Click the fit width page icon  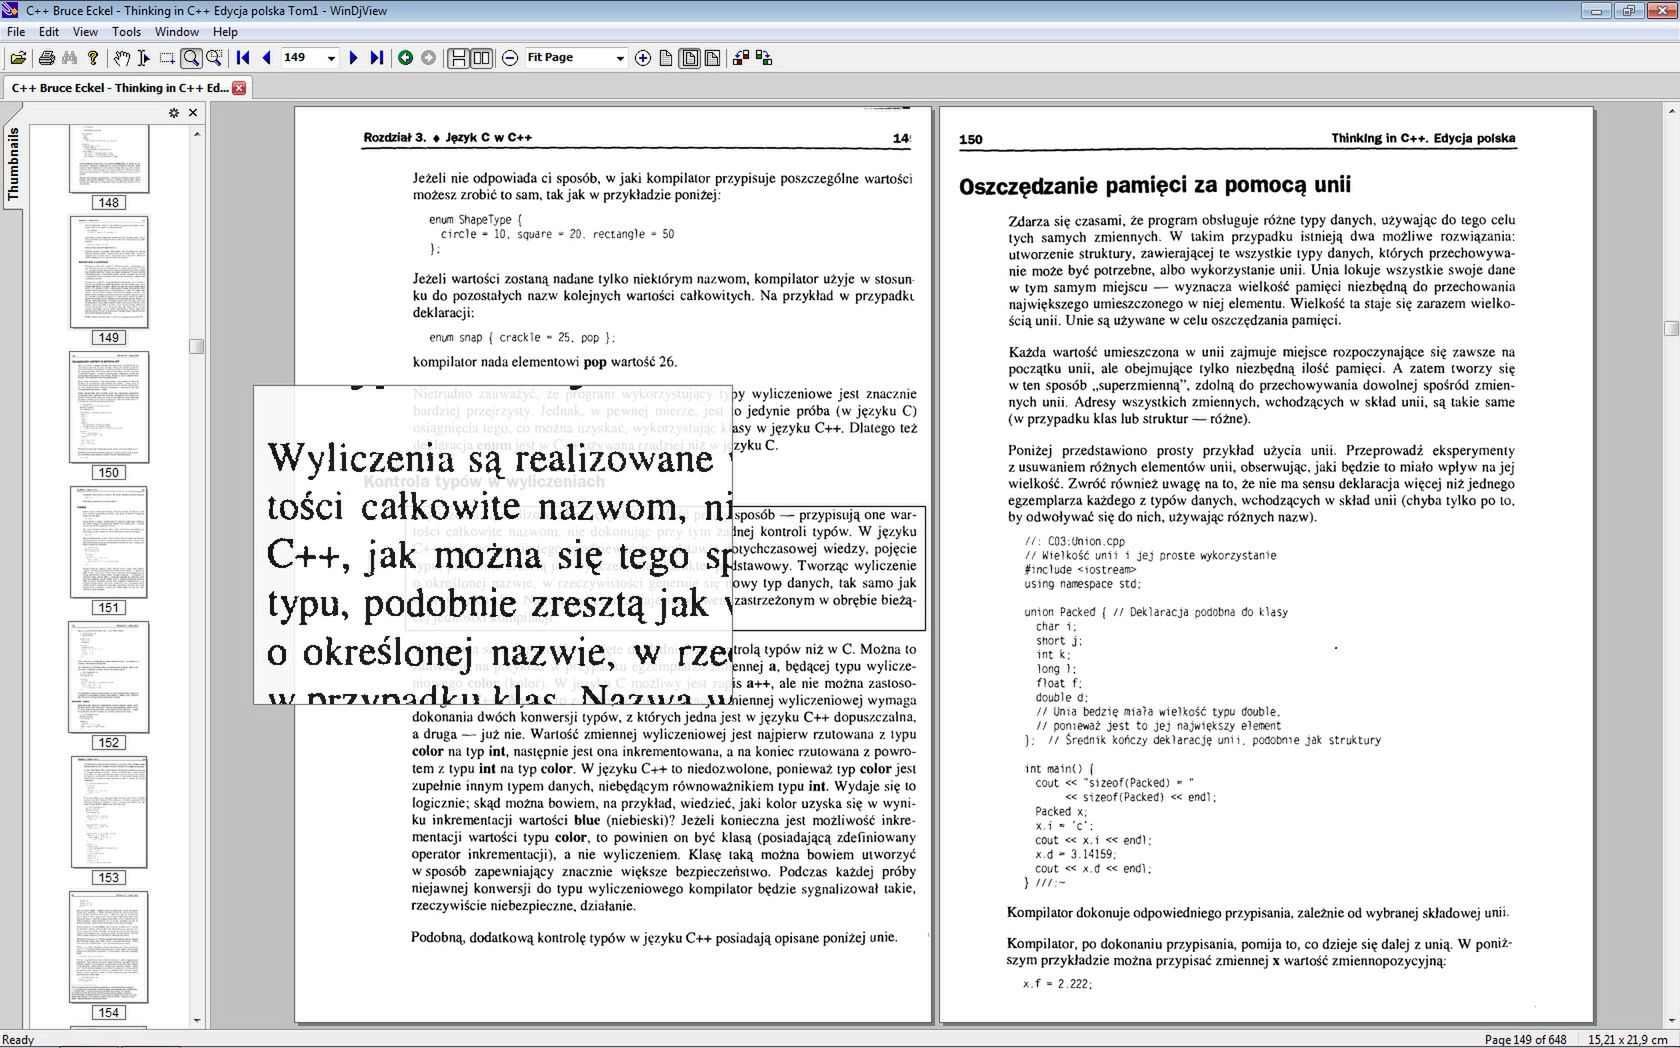point(712,58)
